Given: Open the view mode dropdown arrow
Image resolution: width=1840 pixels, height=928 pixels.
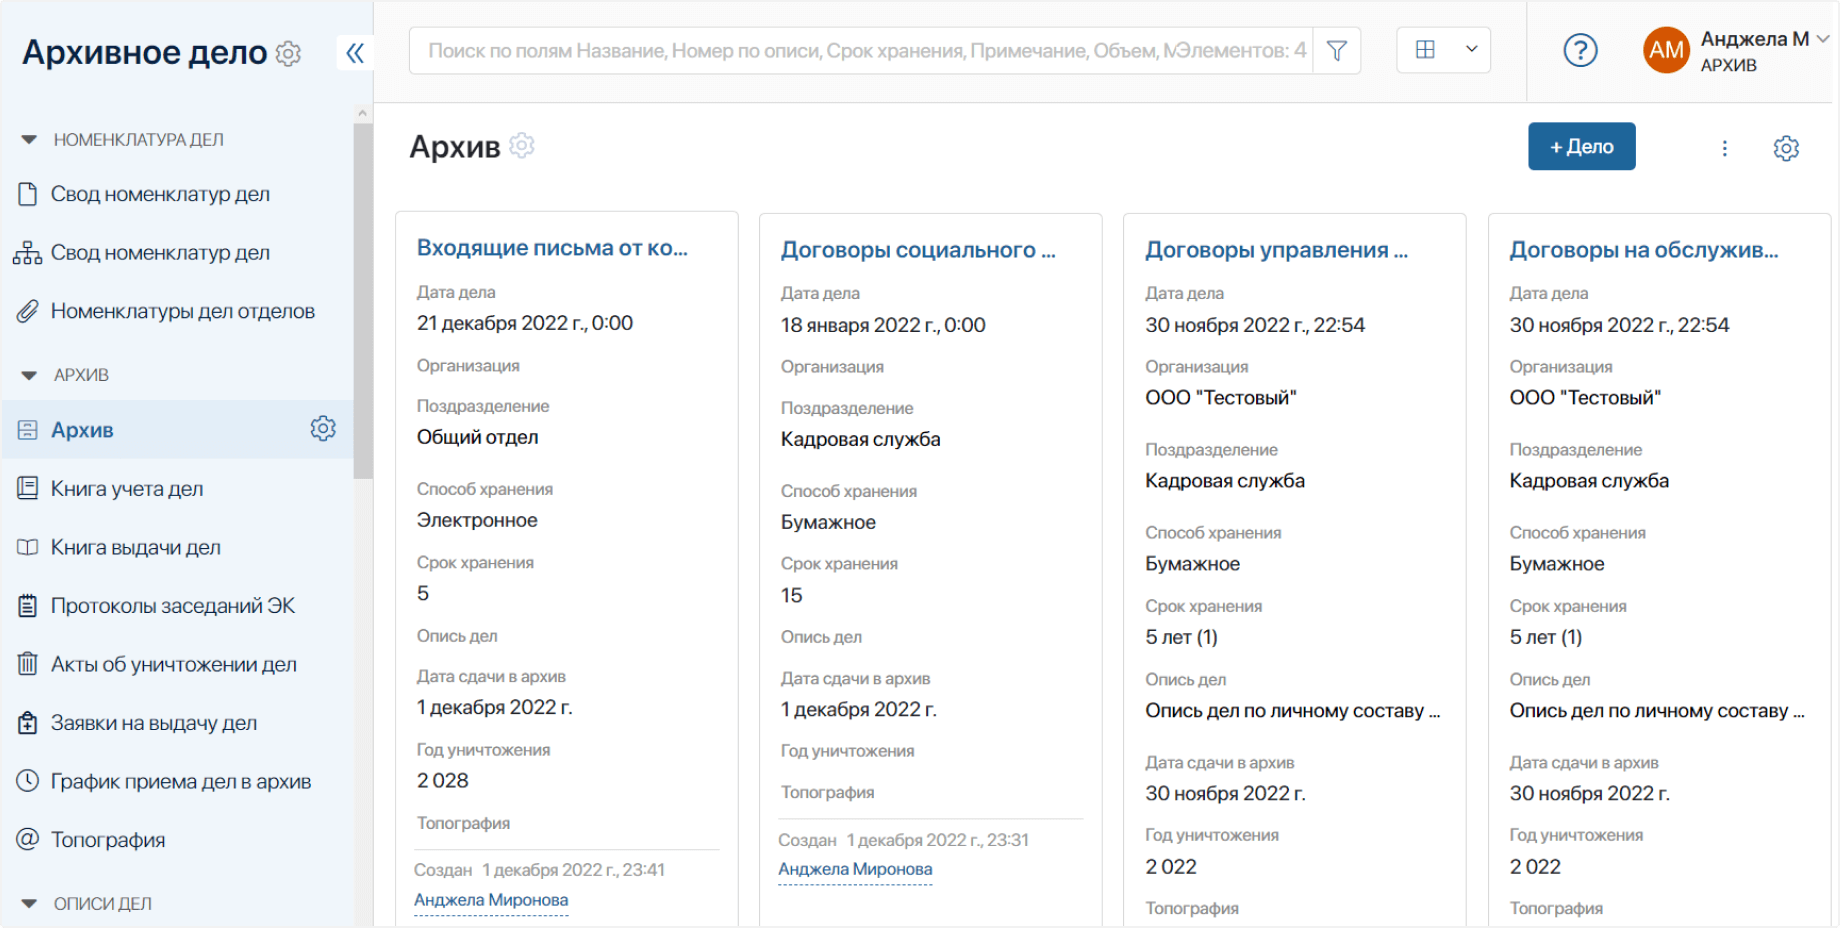Looking at the screenshot, I should 1471,49.
